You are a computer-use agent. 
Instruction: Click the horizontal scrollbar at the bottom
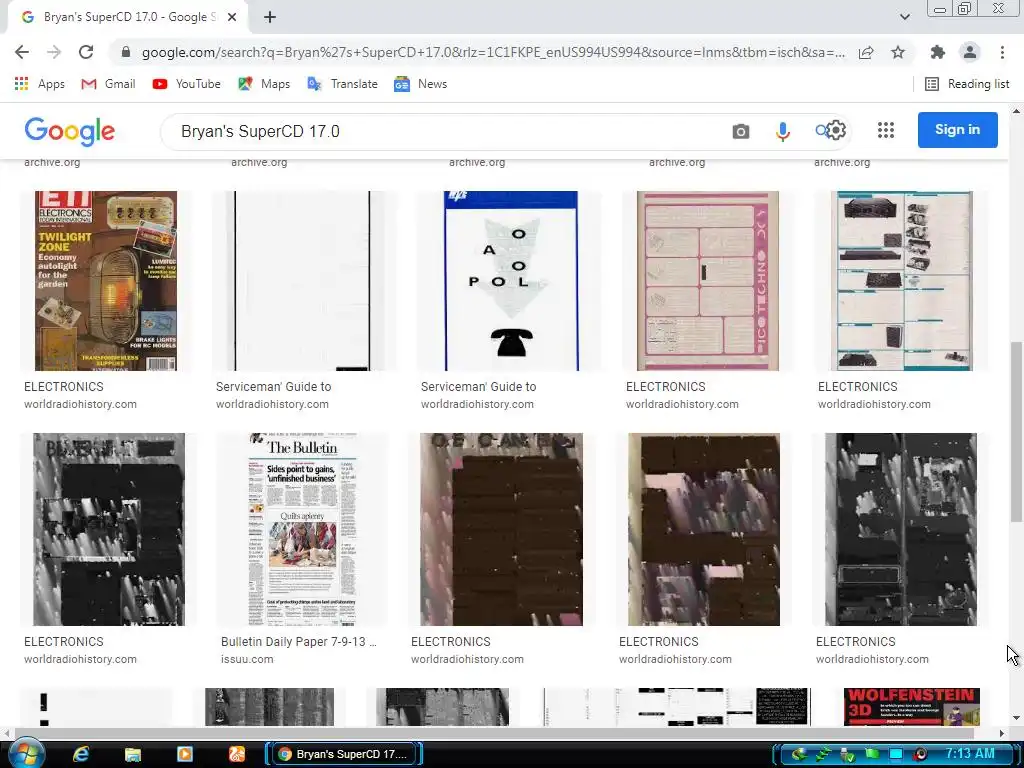(x=494, y=733)
